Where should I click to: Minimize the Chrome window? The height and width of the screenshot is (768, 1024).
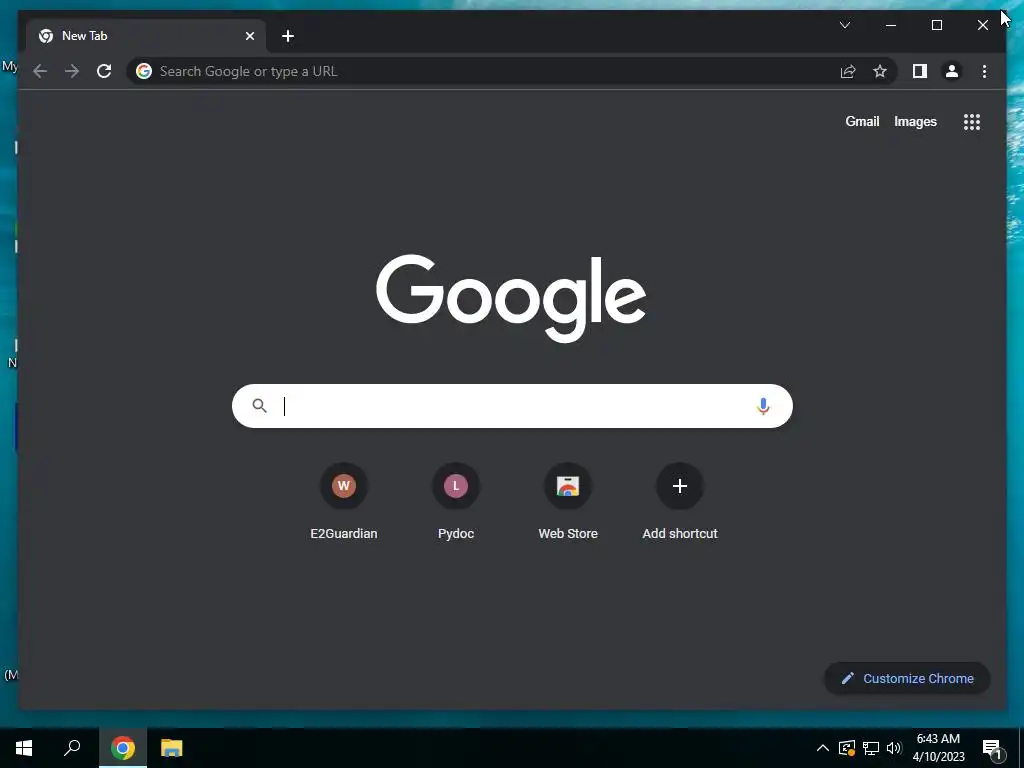[x=891, y=25]
